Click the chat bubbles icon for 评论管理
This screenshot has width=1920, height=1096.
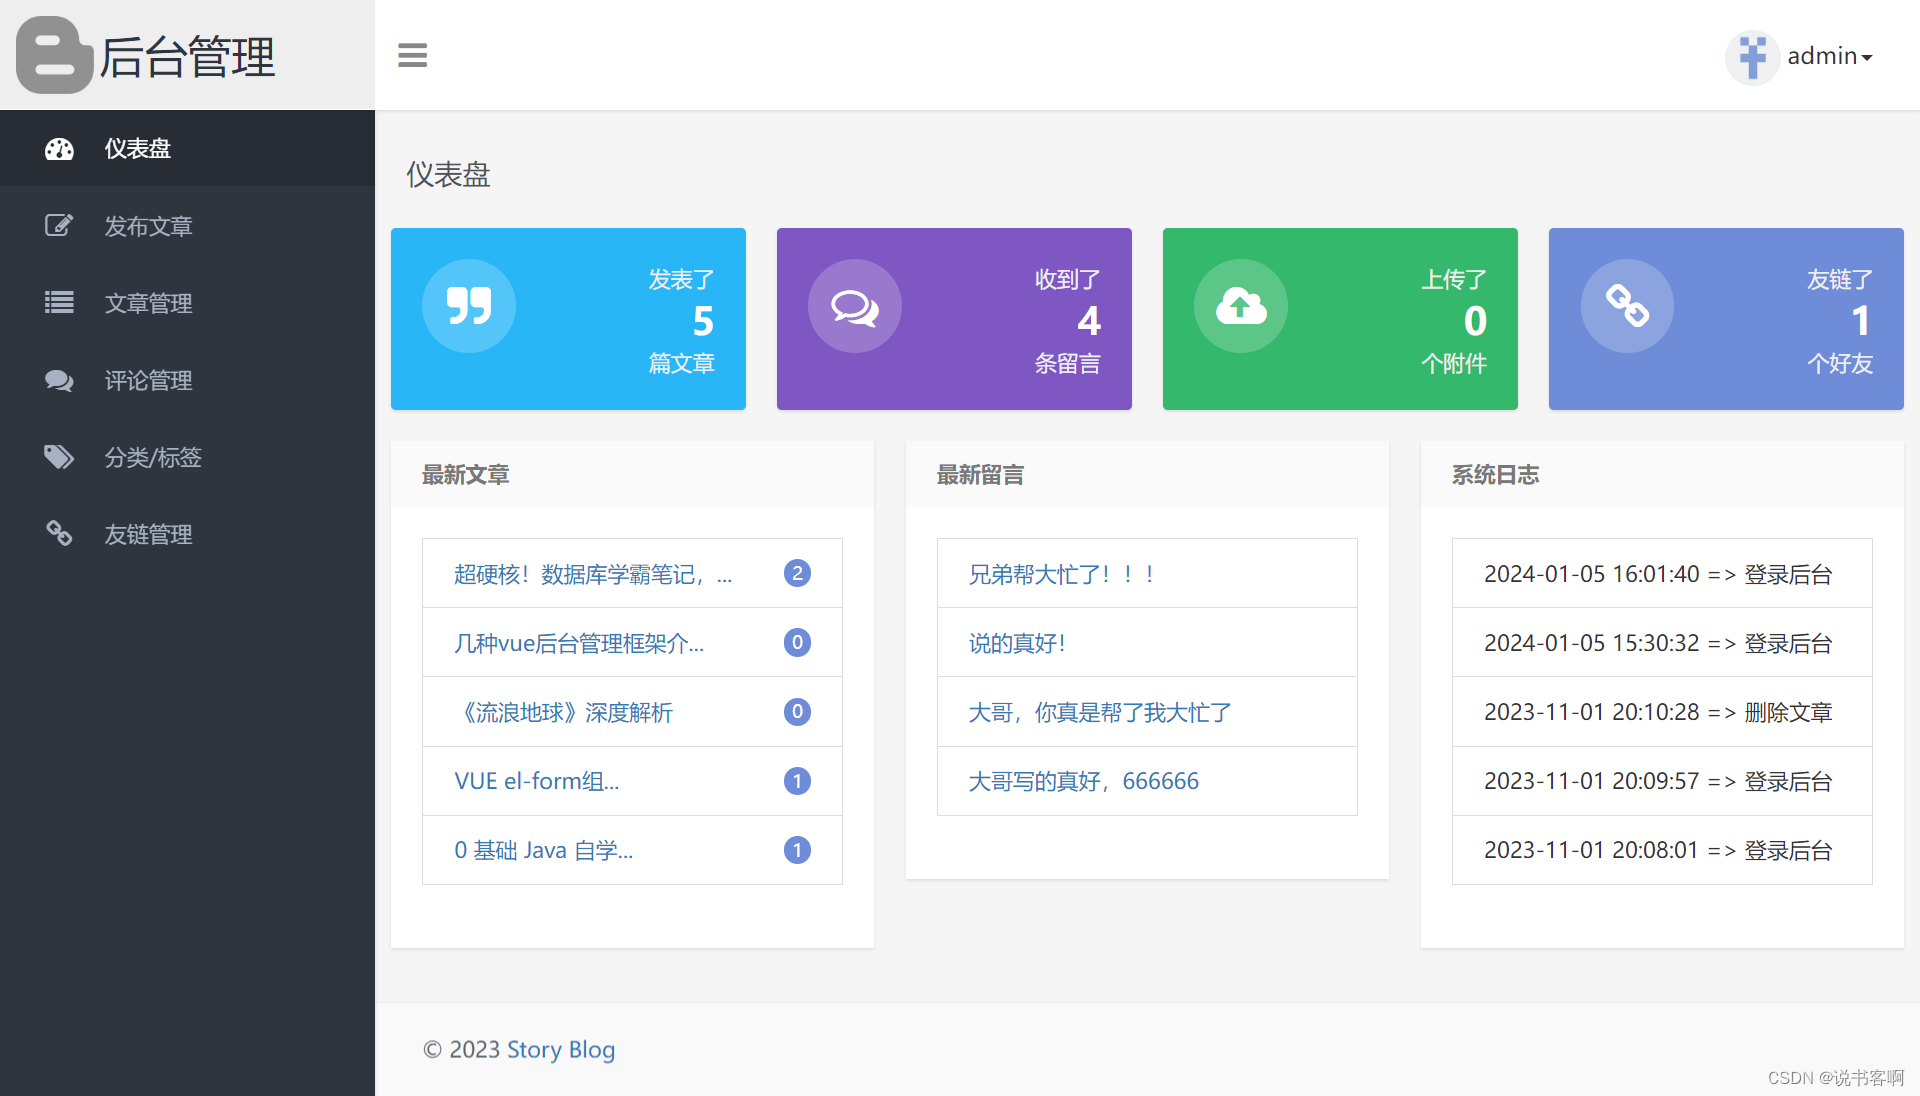pyautogui.click(x=59, y=380)
